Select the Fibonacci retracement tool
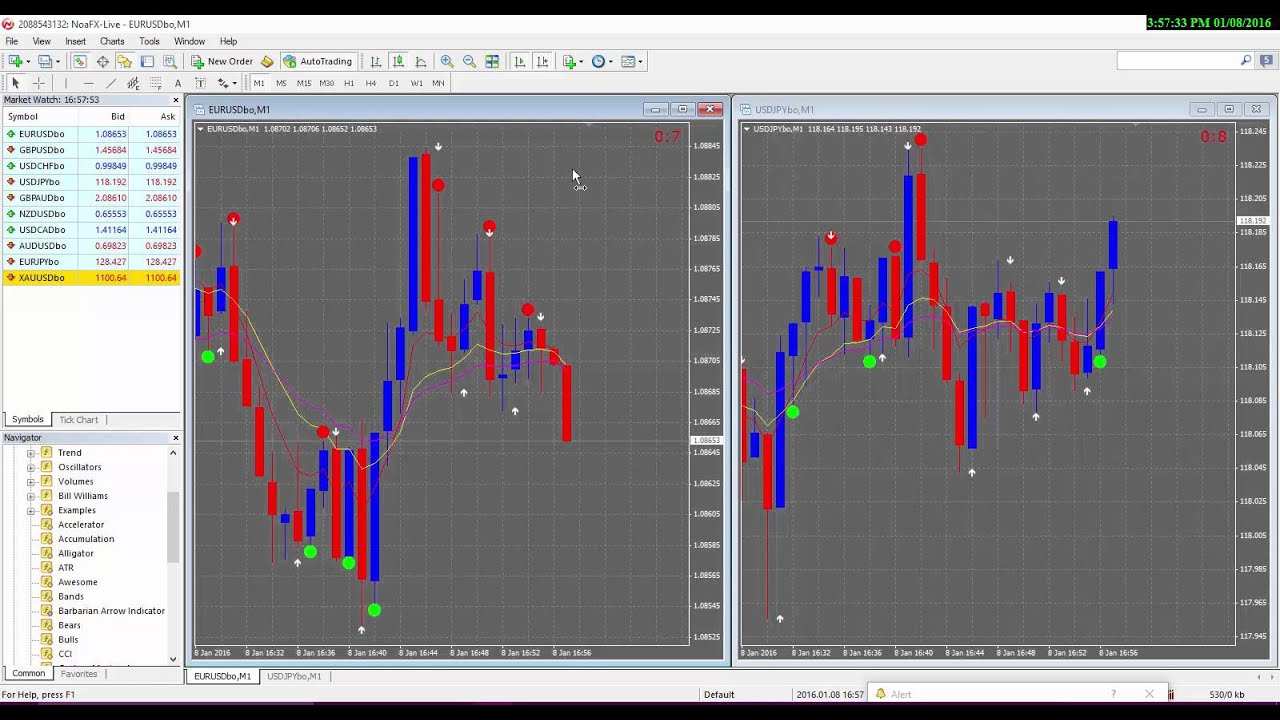 pyautogui.click(x=155, y=83)
